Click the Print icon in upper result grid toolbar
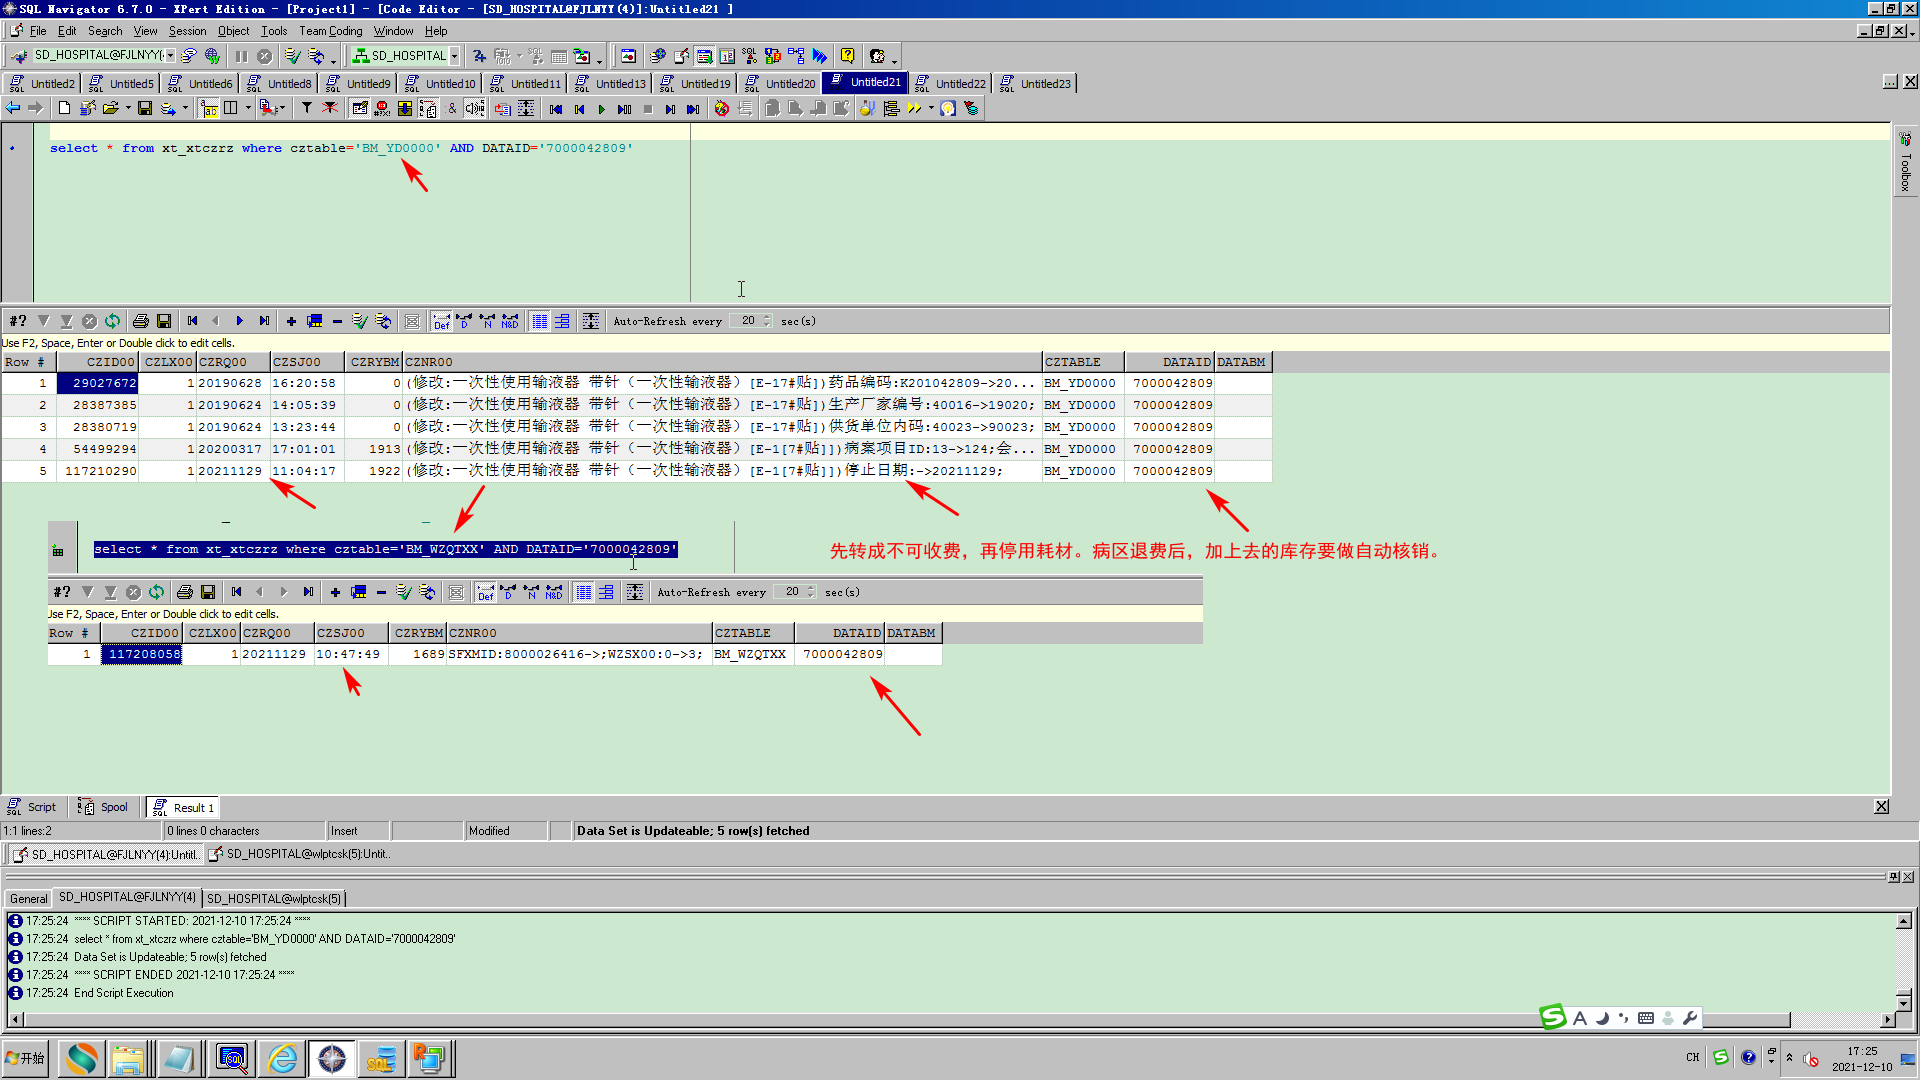The height and width of the screenshot is (1080, 1920). [x=141, y=321]
